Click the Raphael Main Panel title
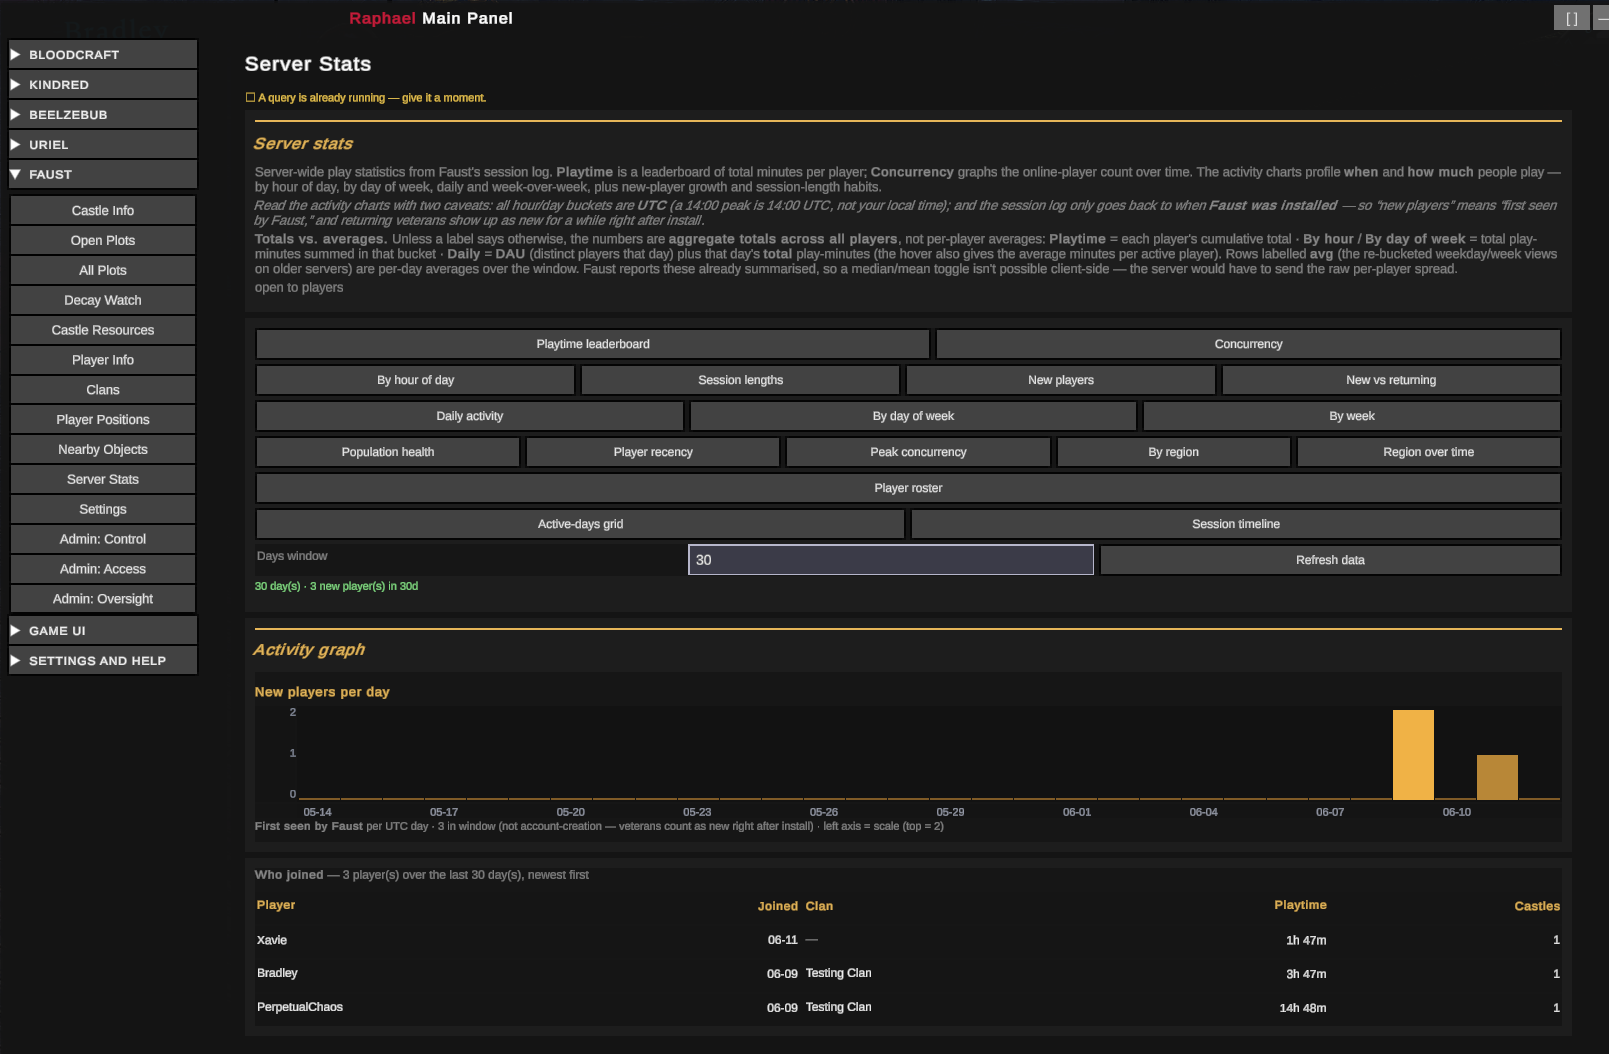Image resolution: width=1609 pixels, height=1054 pixels. [x=431, y=18]
